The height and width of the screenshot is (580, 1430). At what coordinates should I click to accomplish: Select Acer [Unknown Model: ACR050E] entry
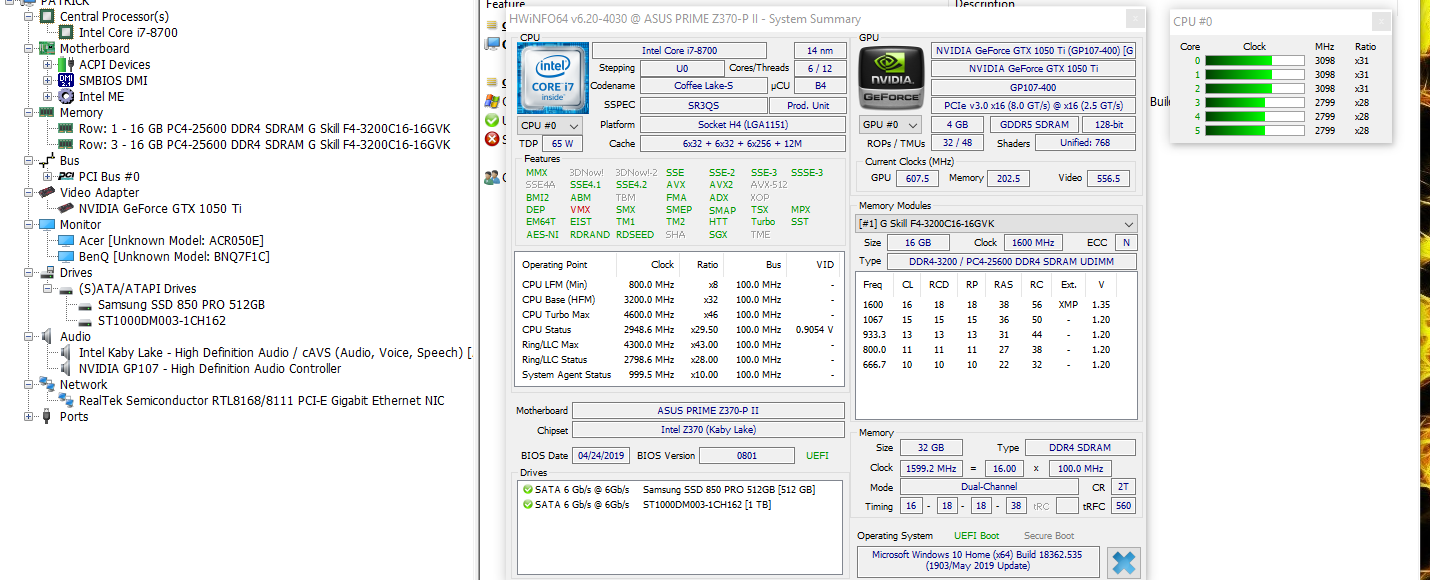pyautogui.click(x=171, y=240)
